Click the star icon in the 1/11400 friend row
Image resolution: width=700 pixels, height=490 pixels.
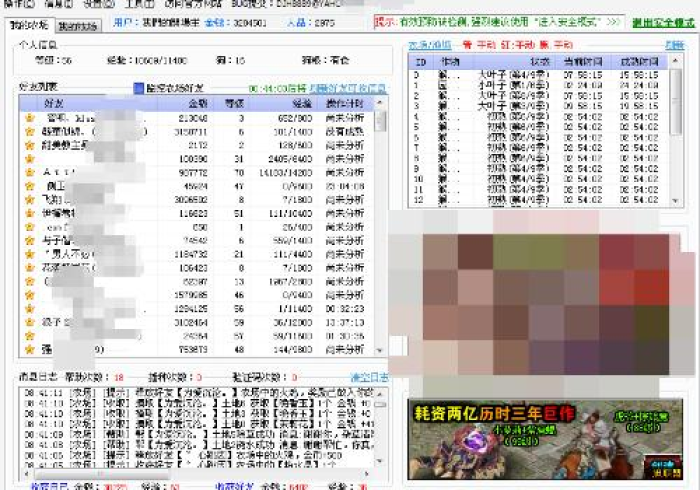[x=30, y=309]
